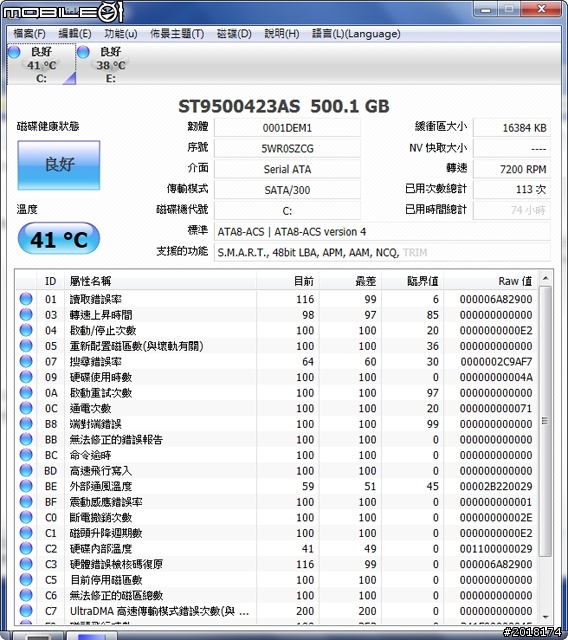Click the transfer mode field SATA/300

pyautogui.click(x=287, y=190)
